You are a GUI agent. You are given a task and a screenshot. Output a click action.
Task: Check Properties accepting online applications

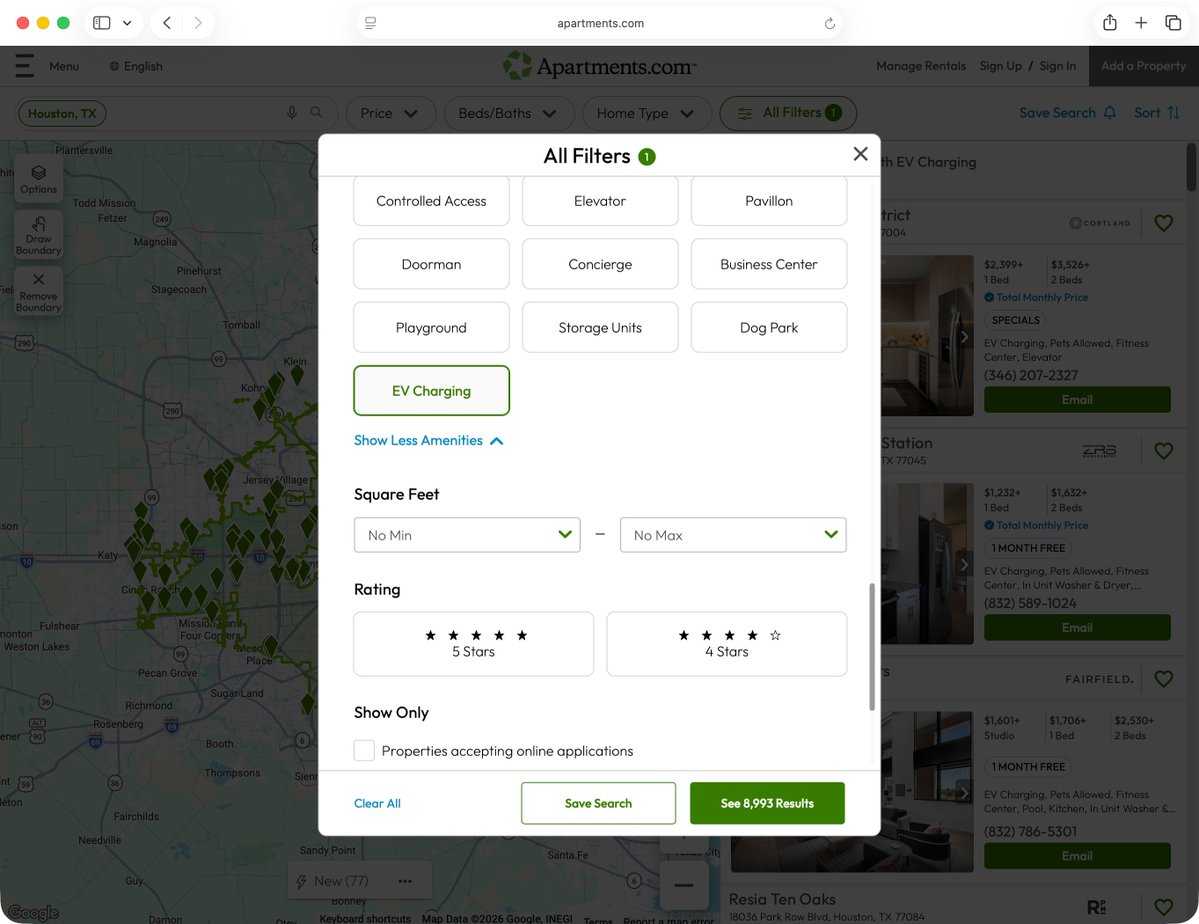click(x=364, y=750)
